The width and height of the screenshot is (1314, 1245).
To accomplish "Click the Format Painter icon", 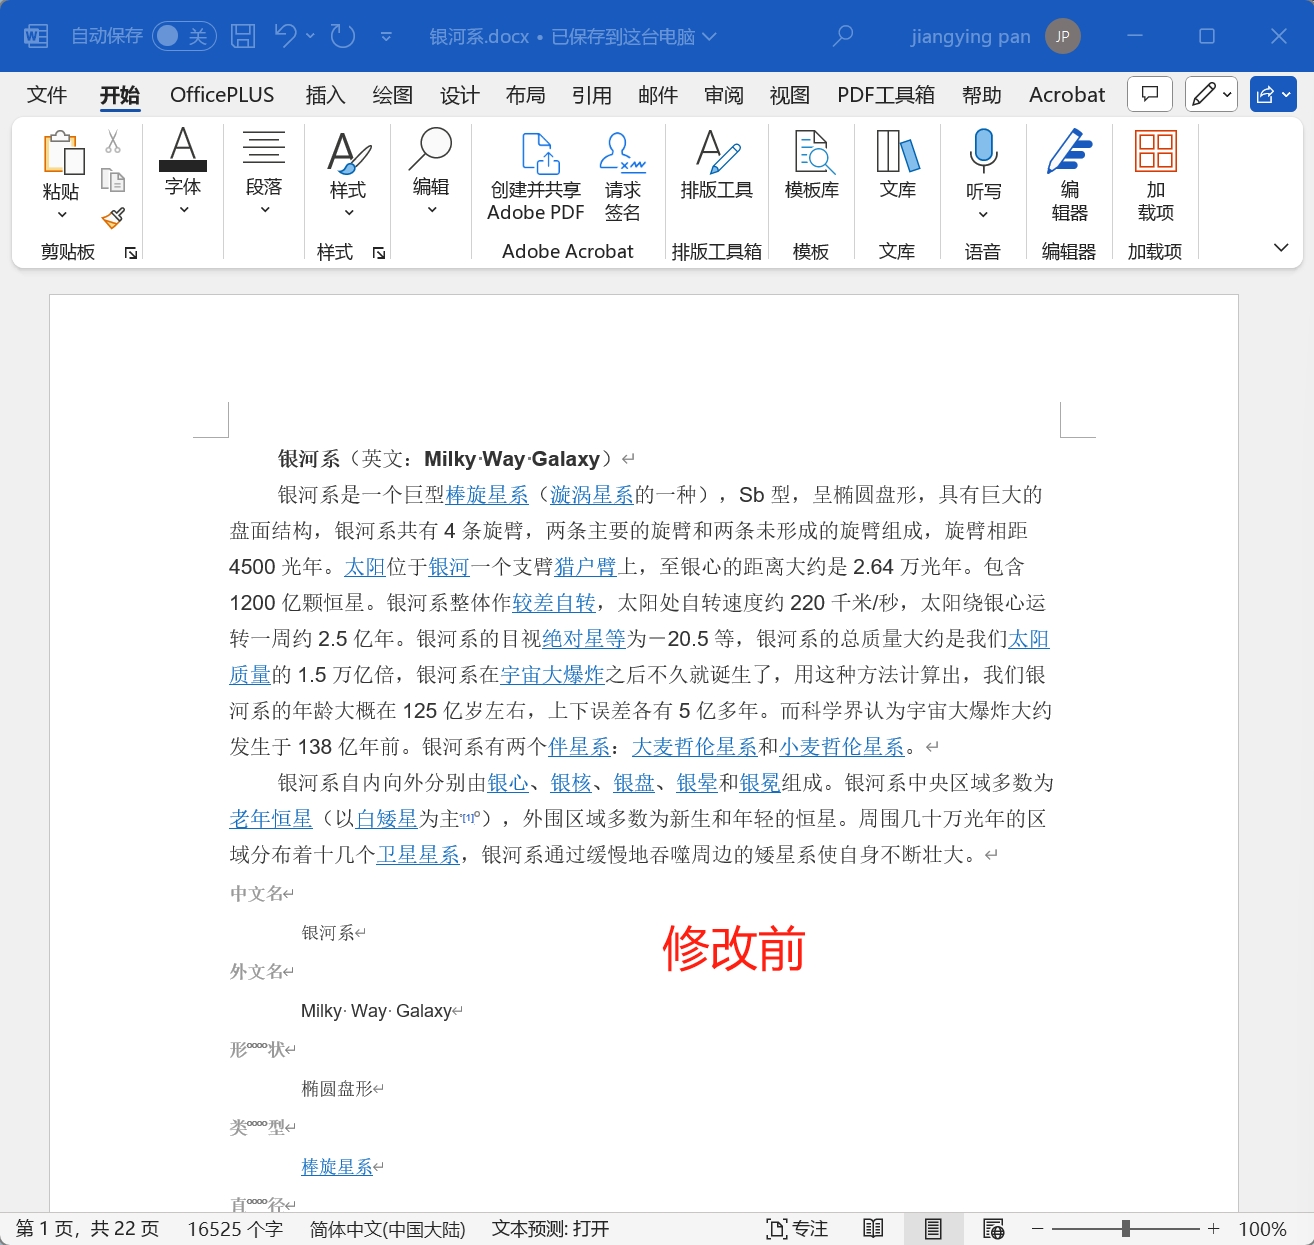I will 113,219.
